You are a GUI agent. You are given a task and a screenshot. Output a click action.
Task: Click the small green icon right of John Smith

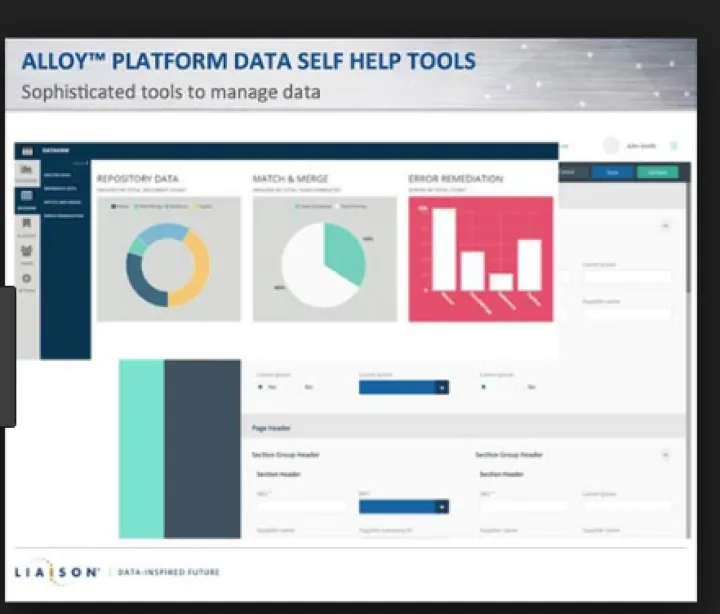[674, 146]
